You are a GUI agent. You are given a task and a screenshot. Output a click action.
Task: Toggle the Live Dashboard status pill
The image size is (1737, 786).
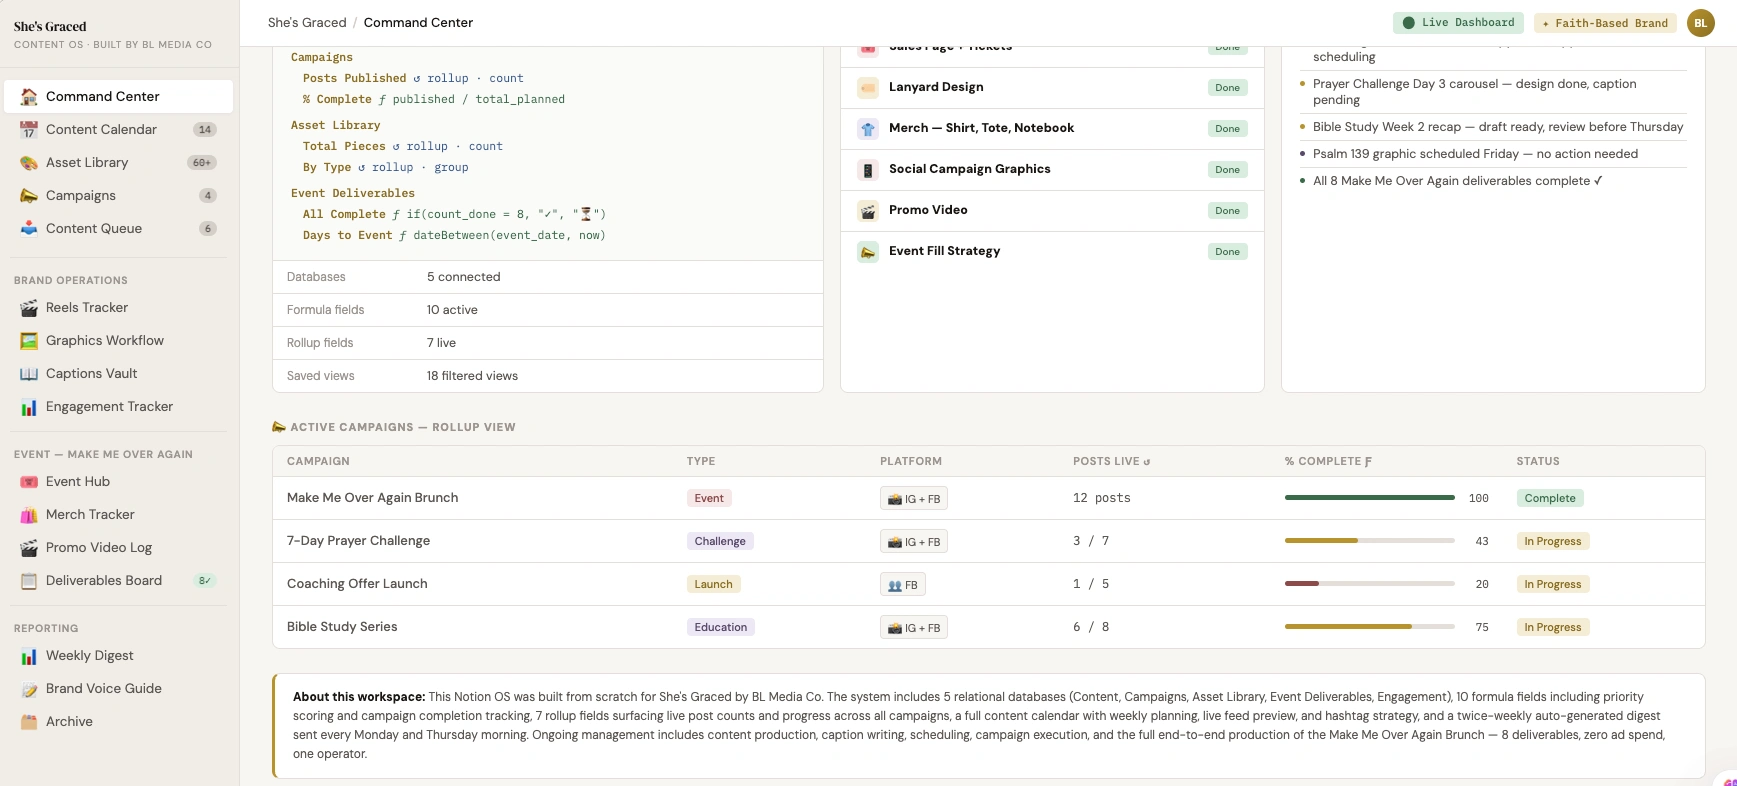click(x=1458, y=23)
